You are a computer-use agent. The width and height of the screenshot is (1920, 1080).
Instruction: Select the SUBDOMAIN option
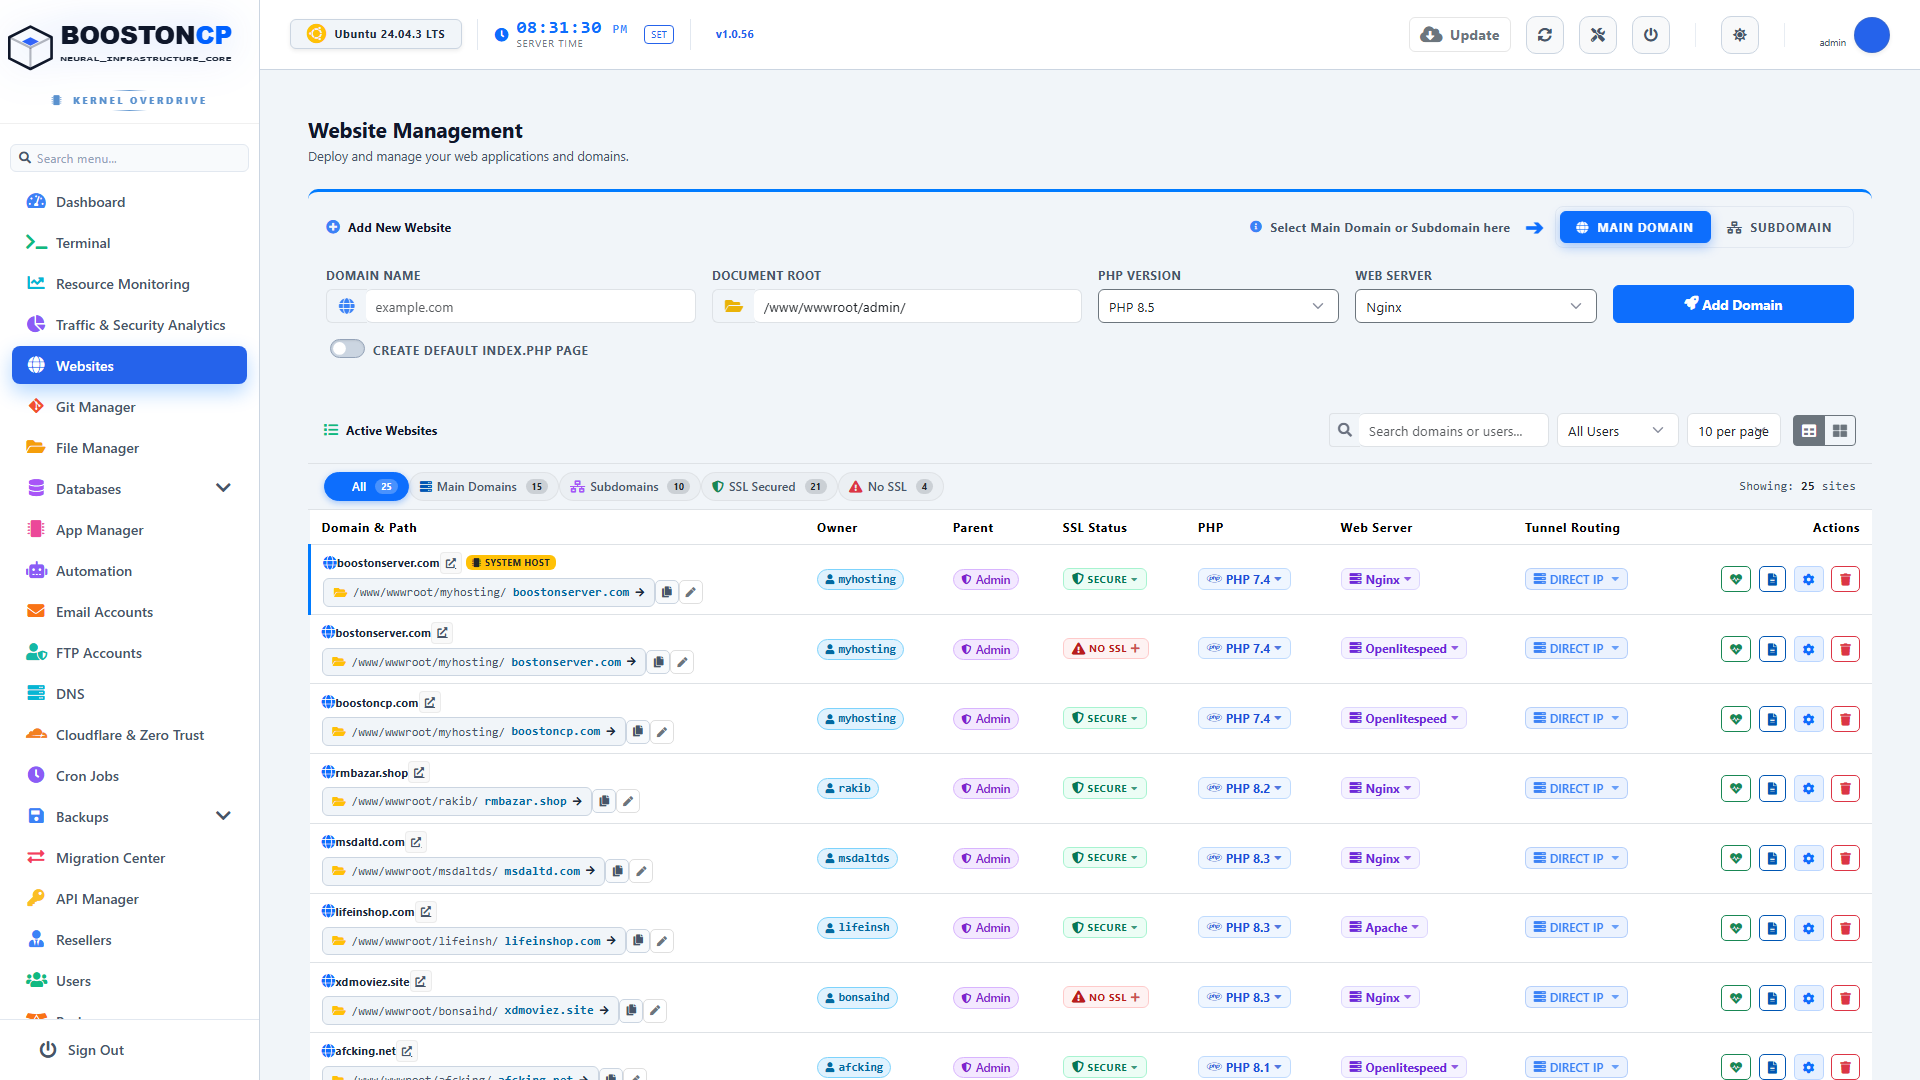tap(1781, 227)
